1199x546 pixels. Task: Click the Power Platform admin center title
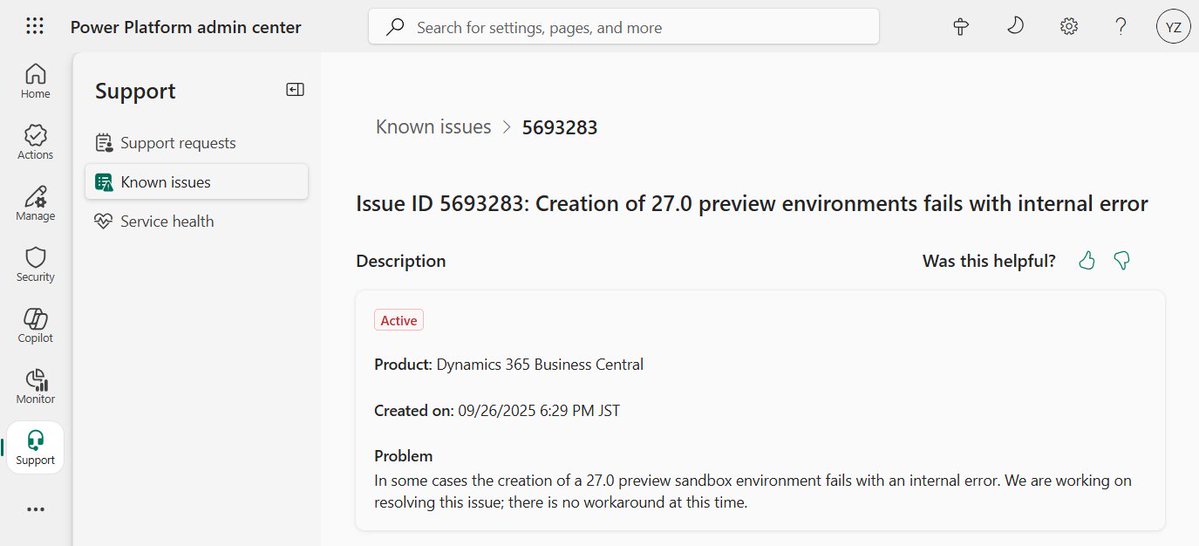pos(186,28)
